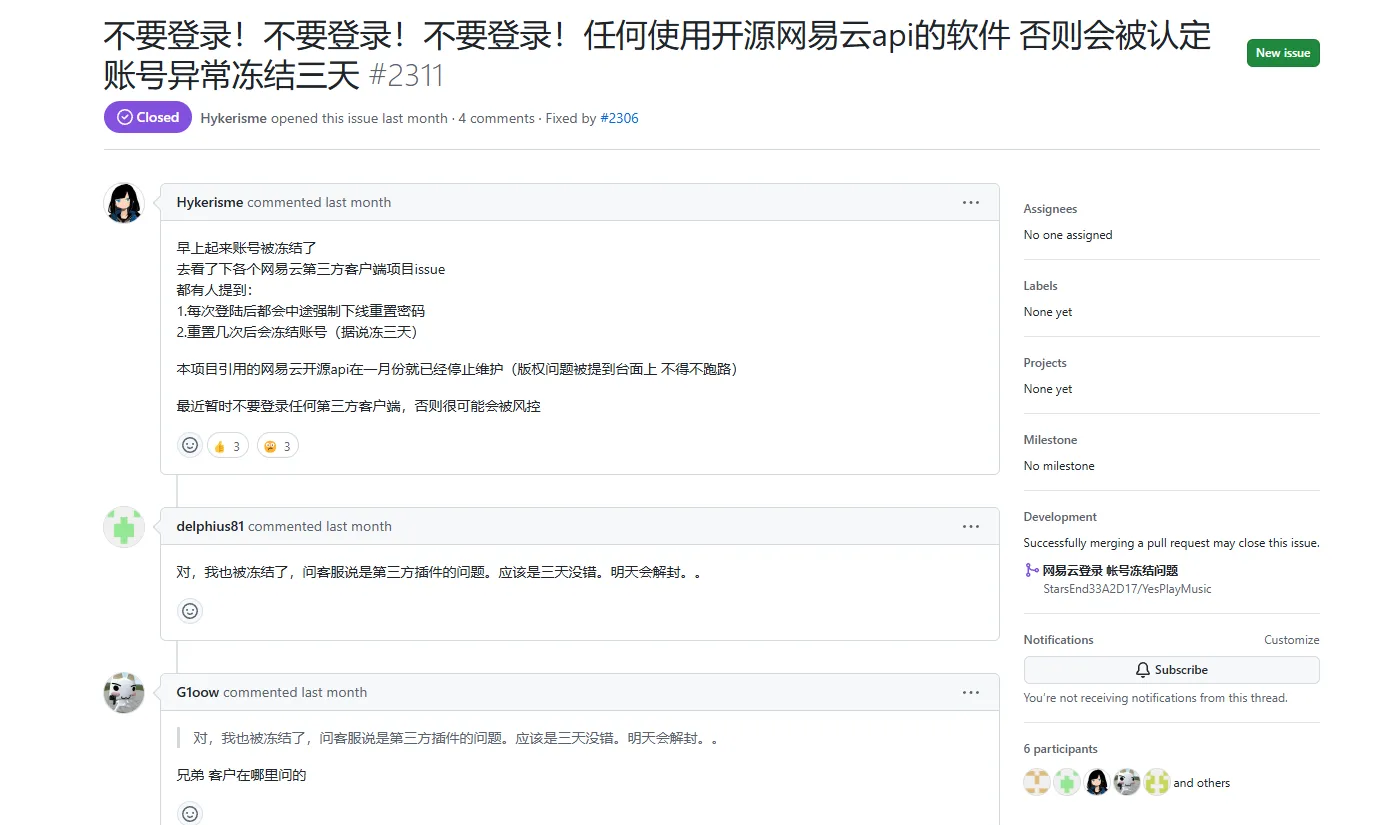
Task: Click issue number #2311 in title
Action: (x=406, y=75)
